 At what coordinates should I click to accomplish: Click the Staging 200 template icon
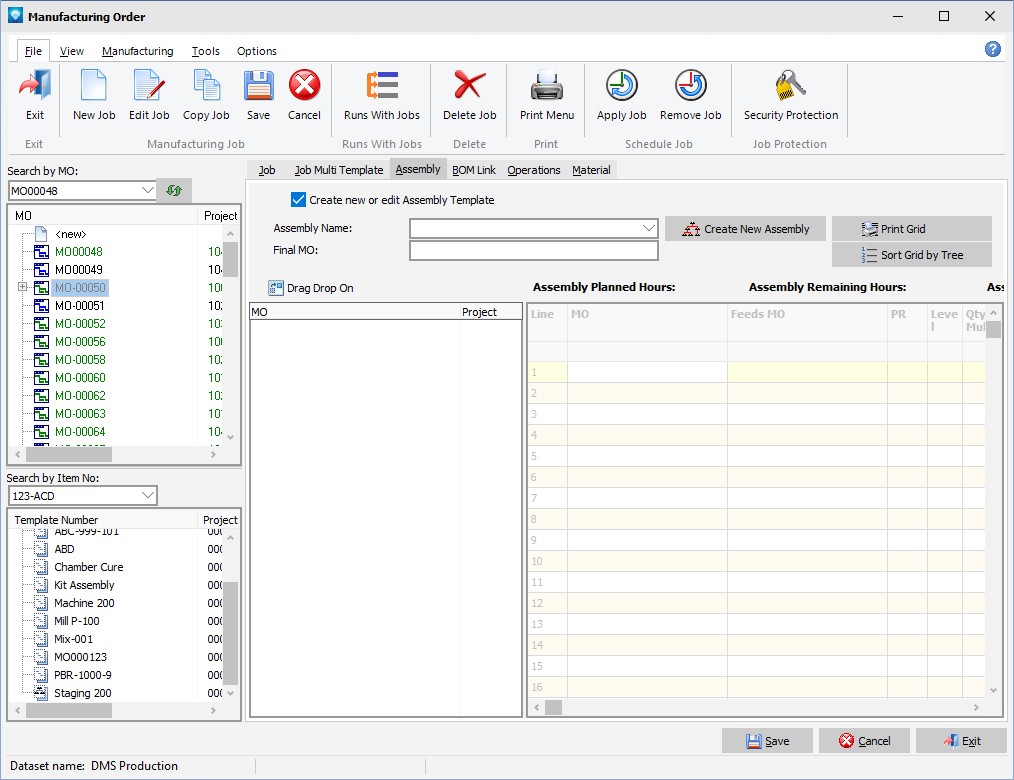[41, 693]
